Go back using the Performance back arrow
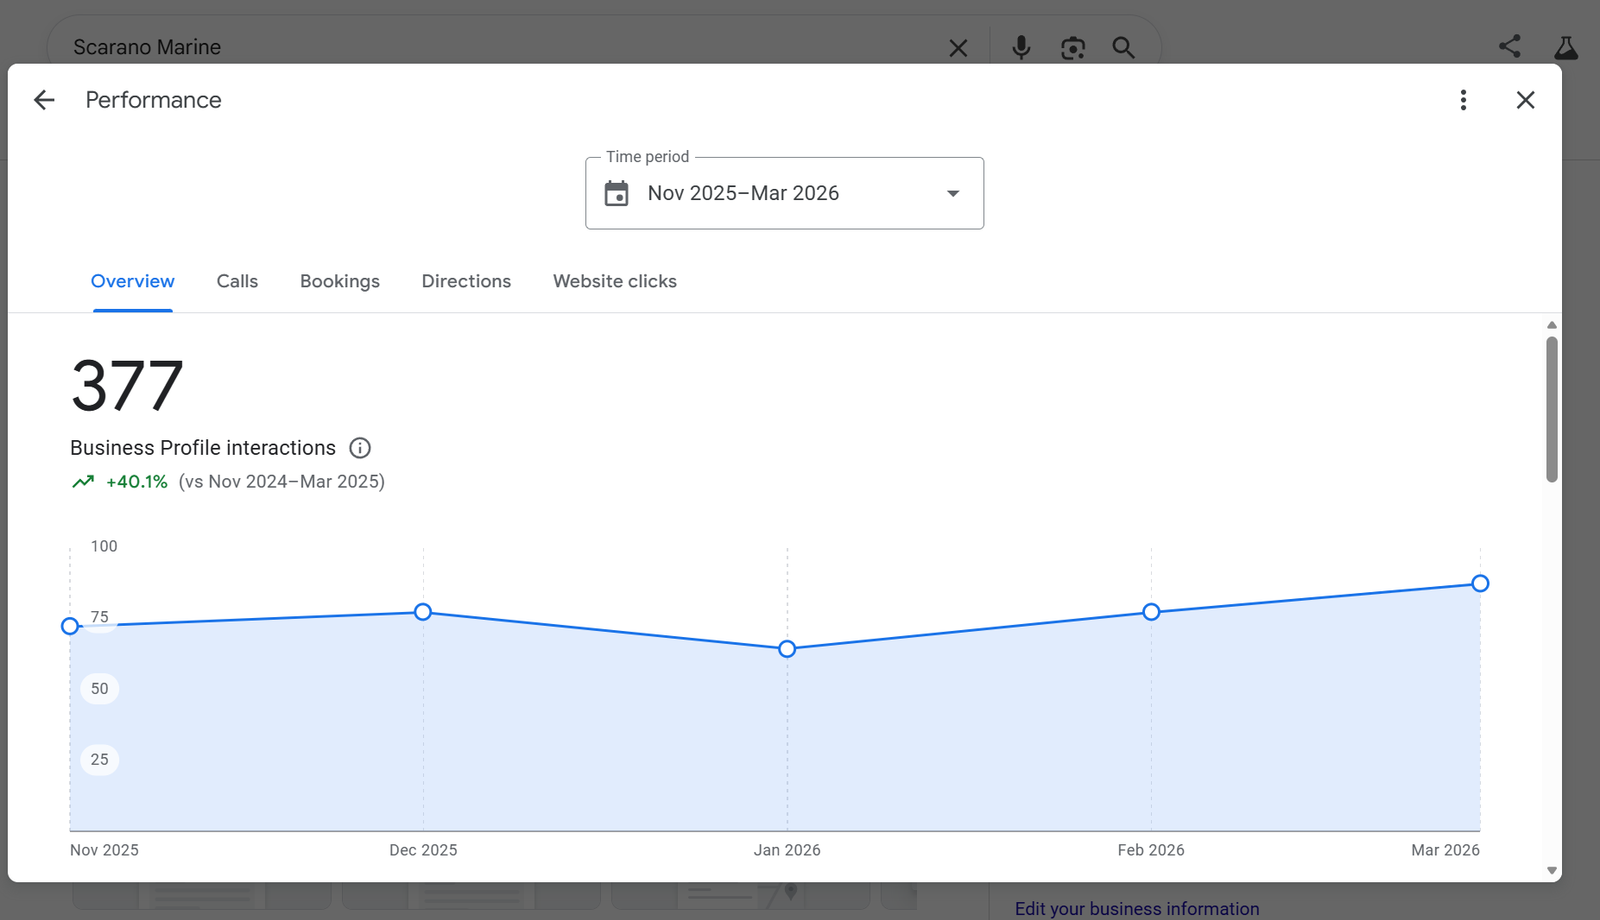This screenshot has width=1600, height=920. pyautogui.click(x=44, y=100)
